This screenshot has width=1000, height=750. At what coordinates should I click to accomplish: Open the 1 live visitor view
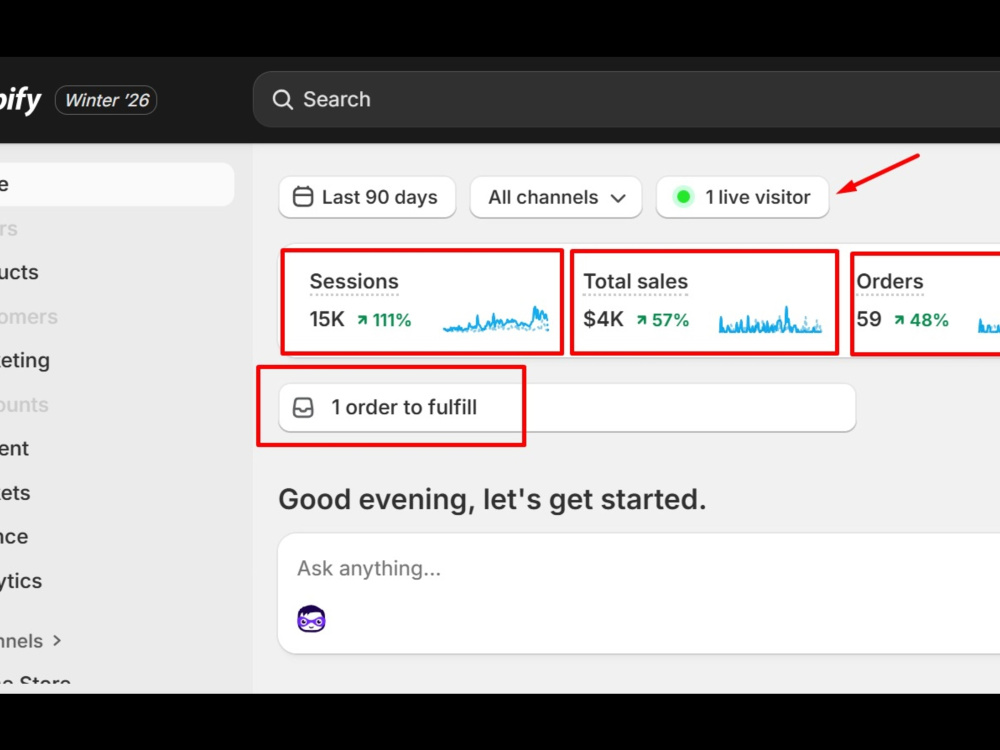coord(742,197)
